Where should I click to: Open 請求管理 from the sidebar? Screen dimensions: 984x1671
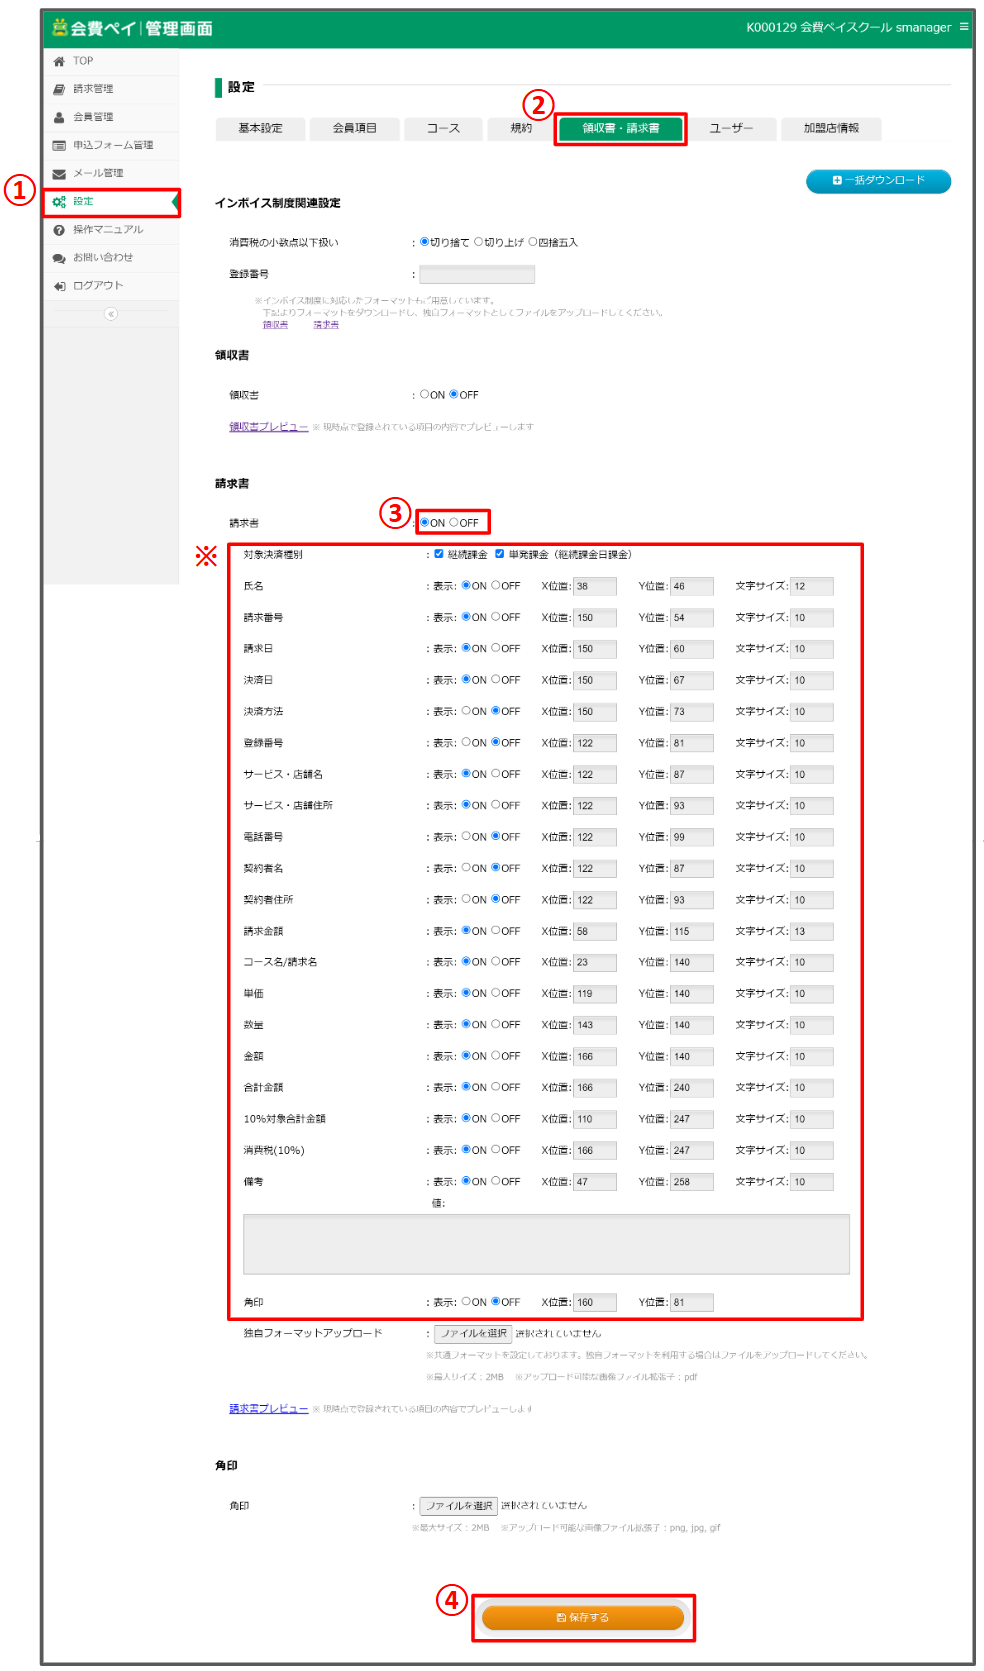click(92, 89)
